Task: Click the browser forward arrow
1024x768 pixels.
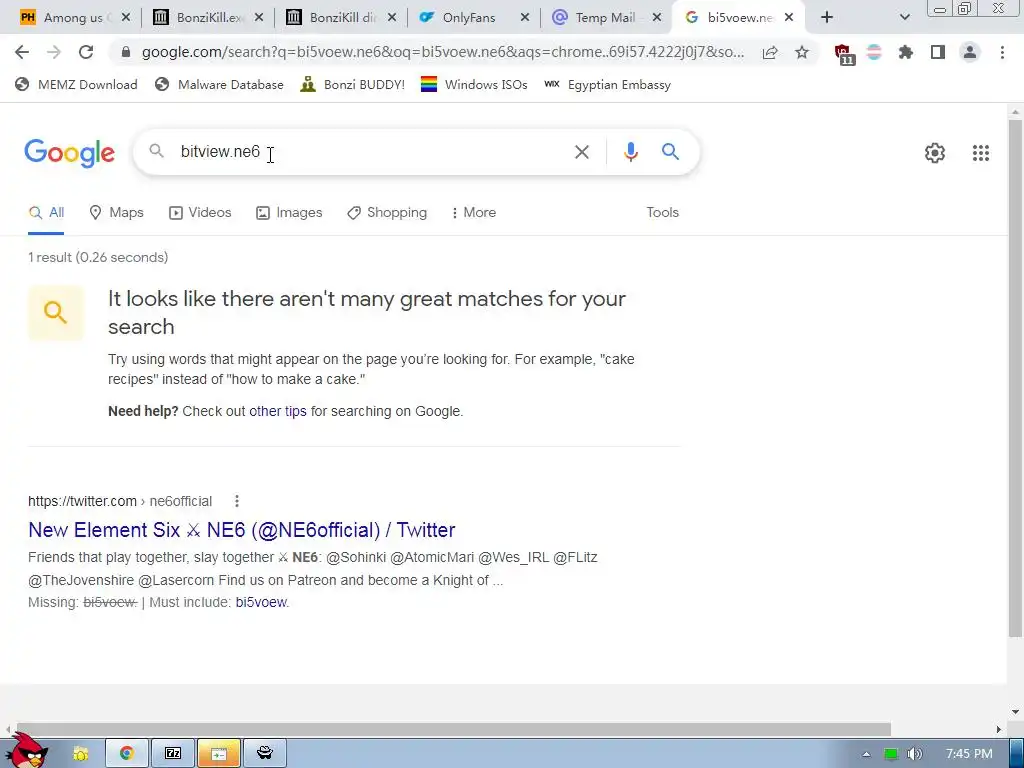Action: 54,52
